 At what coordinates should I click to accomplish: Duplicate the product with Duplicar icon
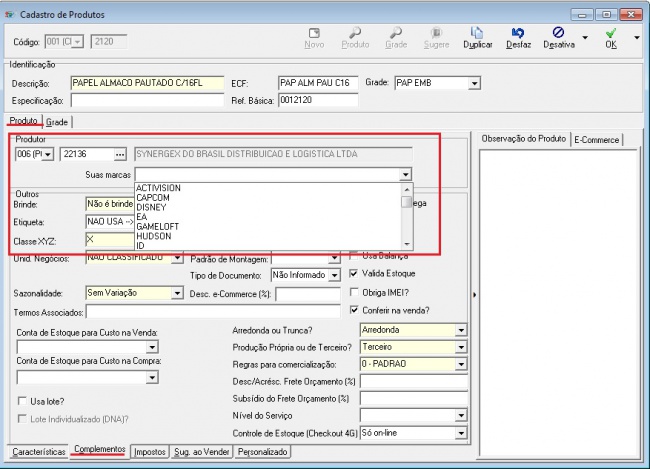tap(479, 38)
